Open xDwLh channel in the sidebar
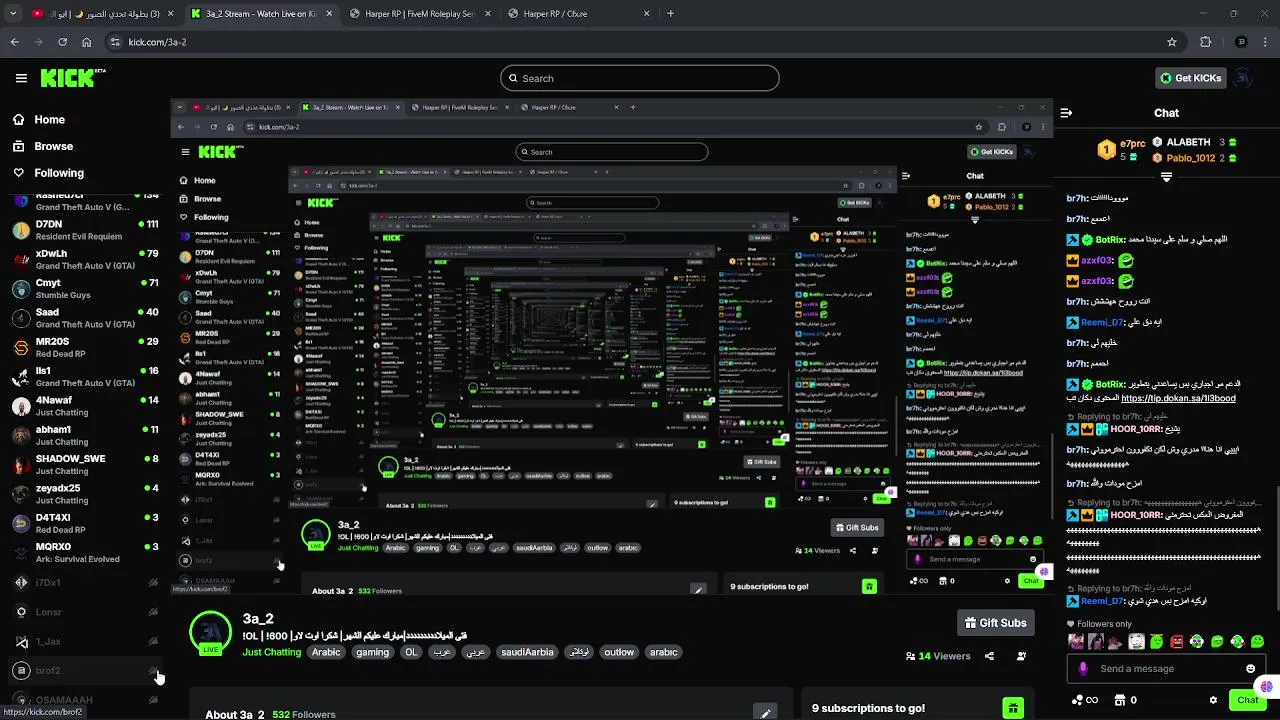 point(84,260)
